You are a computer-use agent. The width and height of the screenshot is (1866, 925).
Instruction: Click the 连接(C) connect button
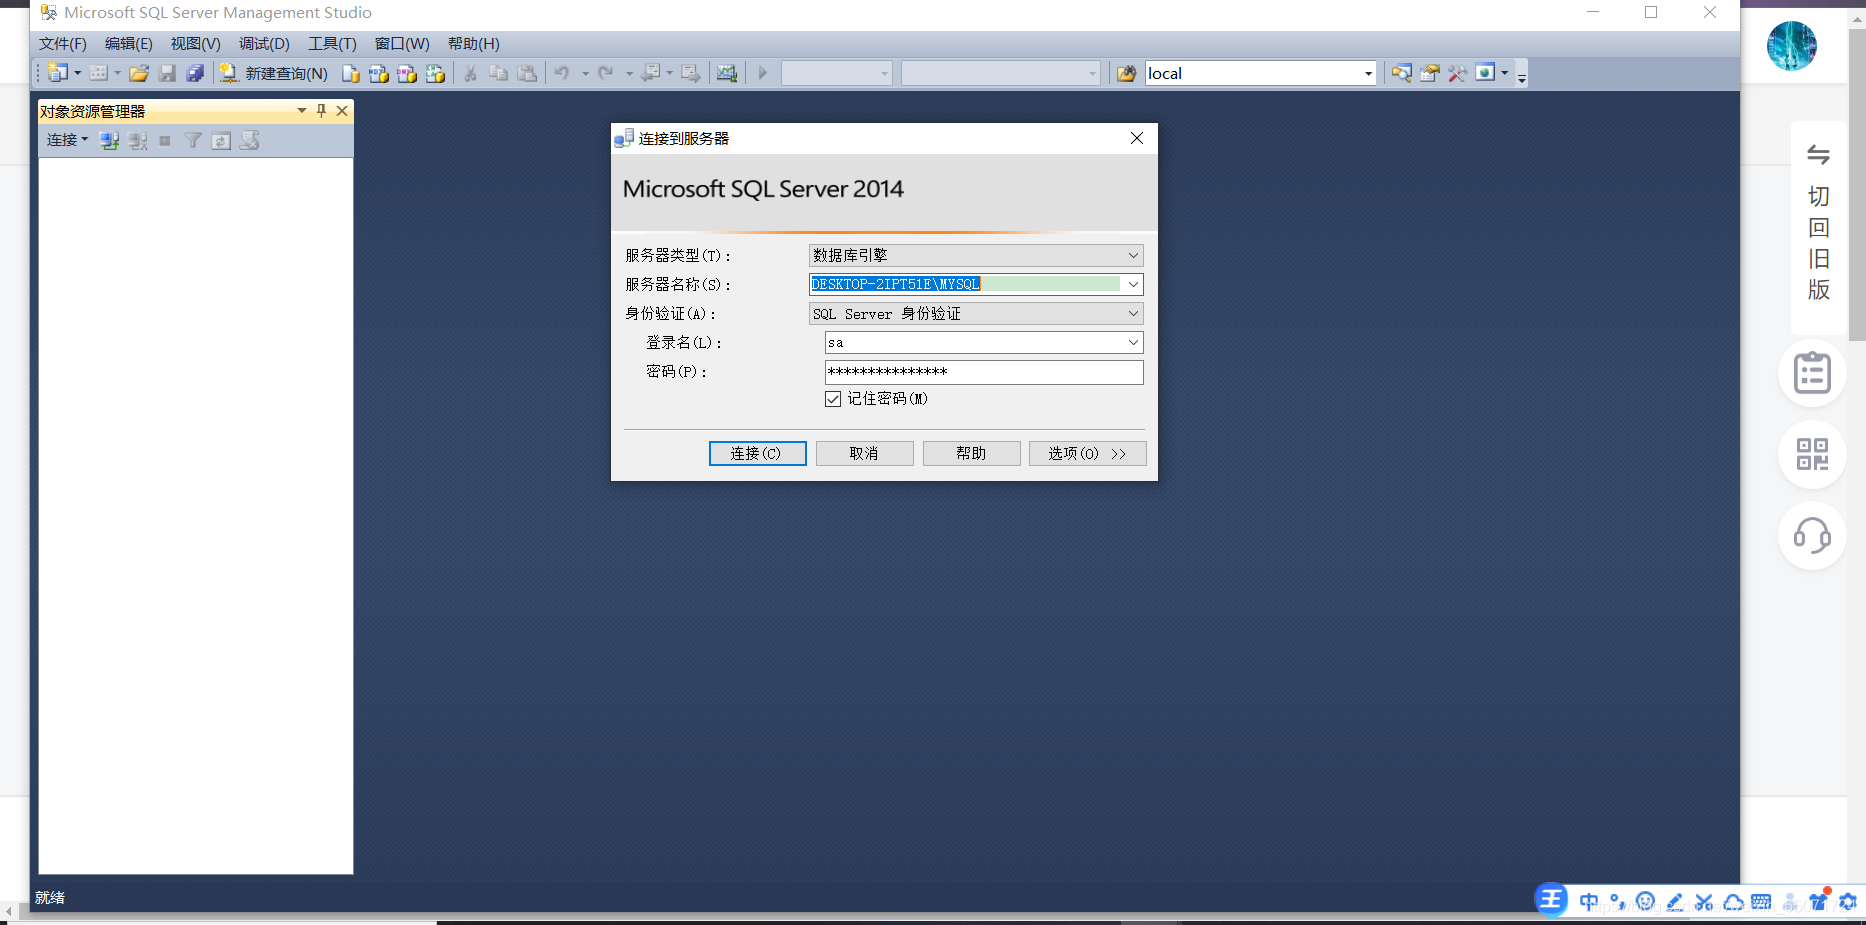tap(757, 453)
